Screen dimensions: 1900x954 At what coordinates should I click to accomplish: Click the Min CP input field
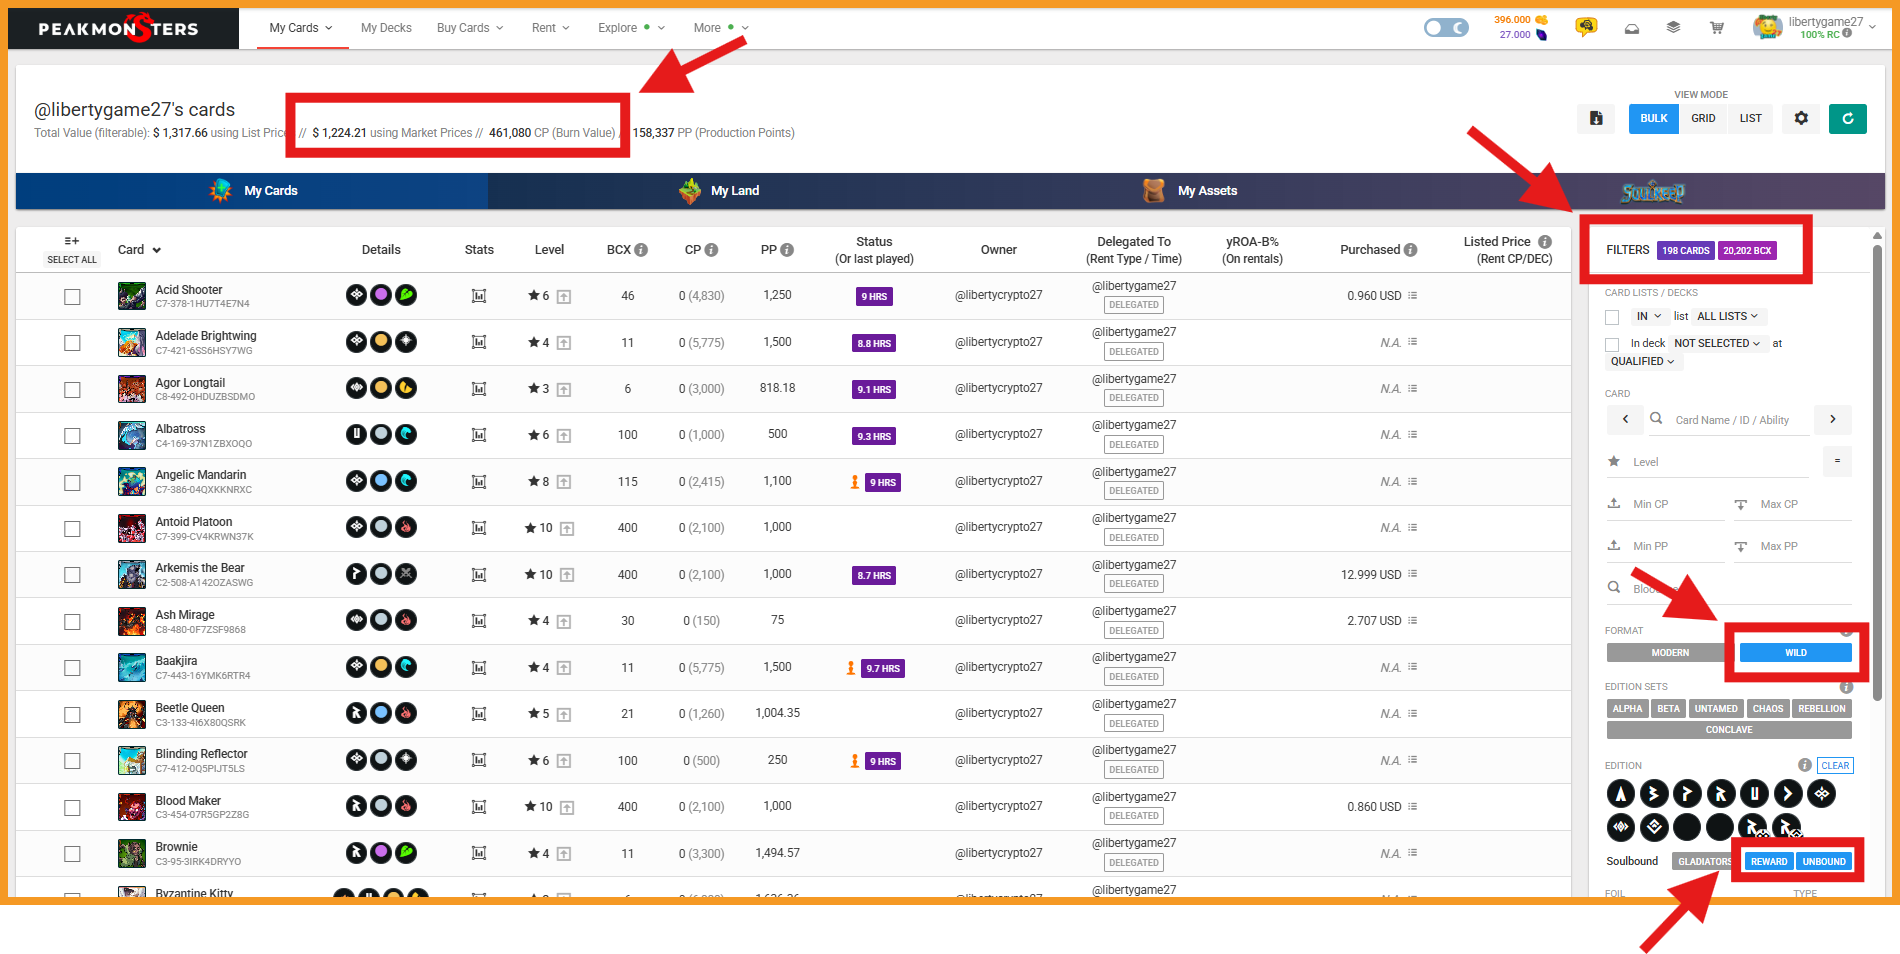tap(1665, 504)
